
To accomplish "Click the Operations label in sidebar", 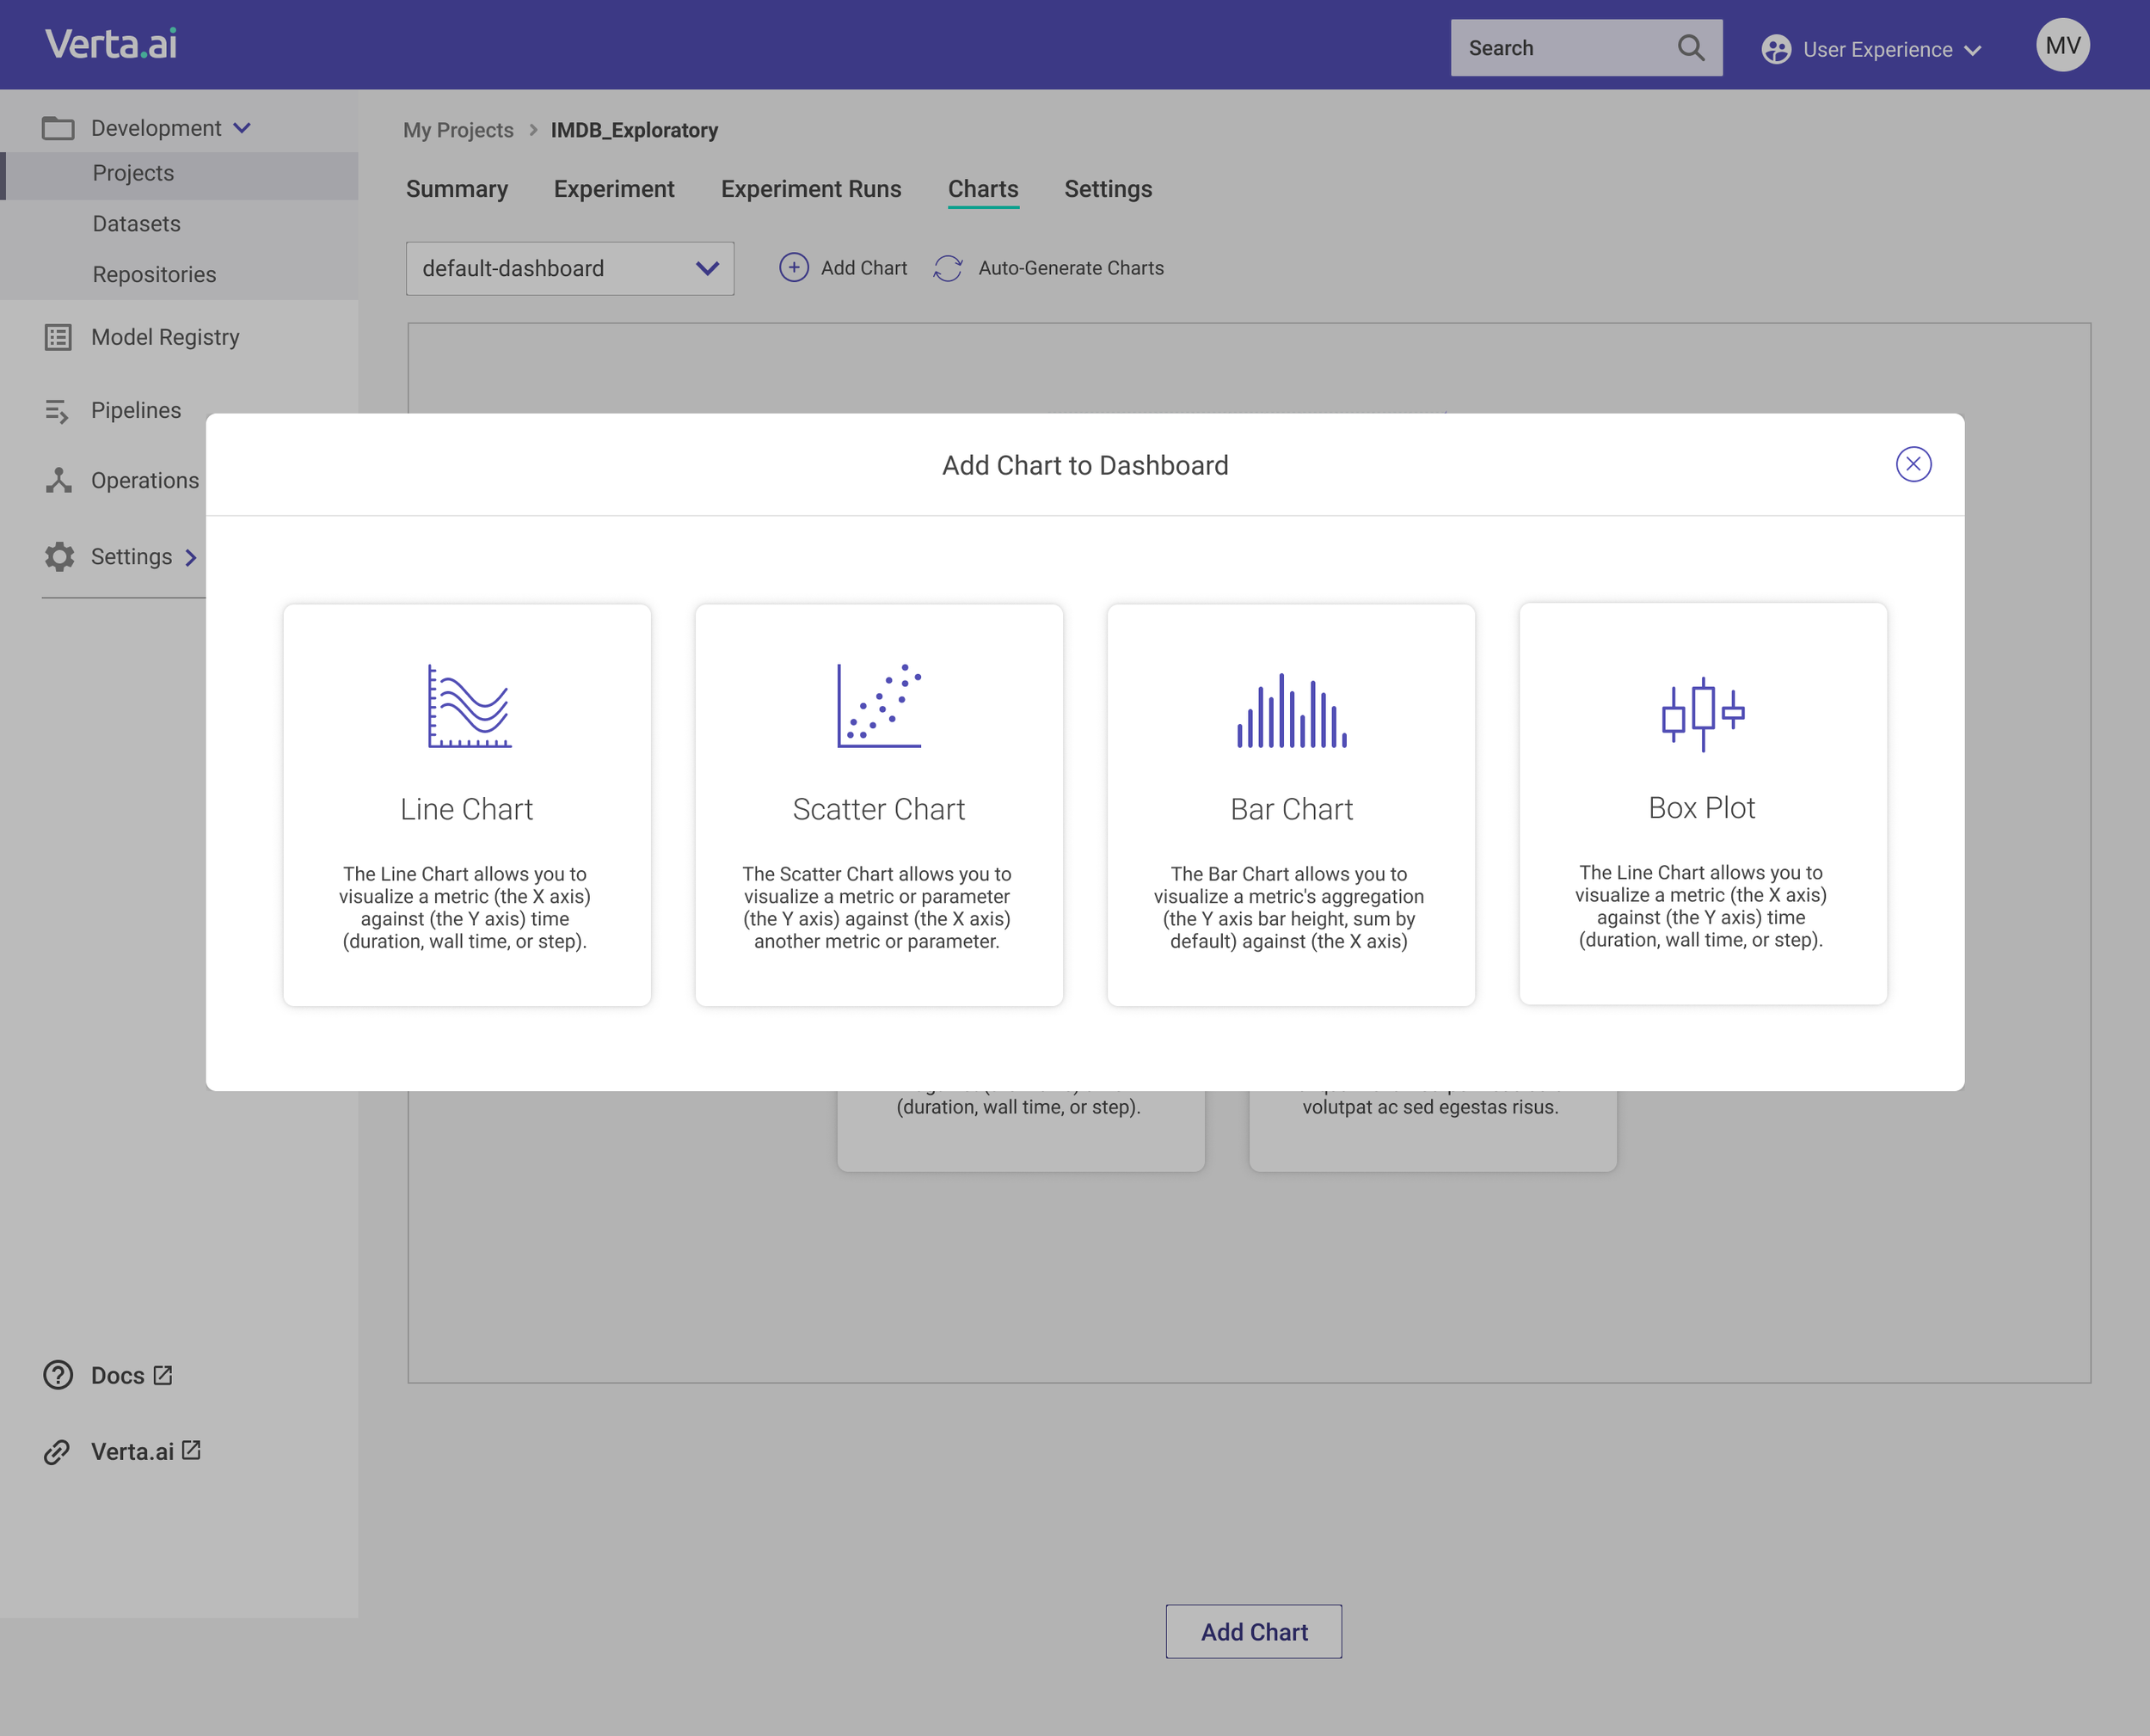I will [x=145, y=481].
